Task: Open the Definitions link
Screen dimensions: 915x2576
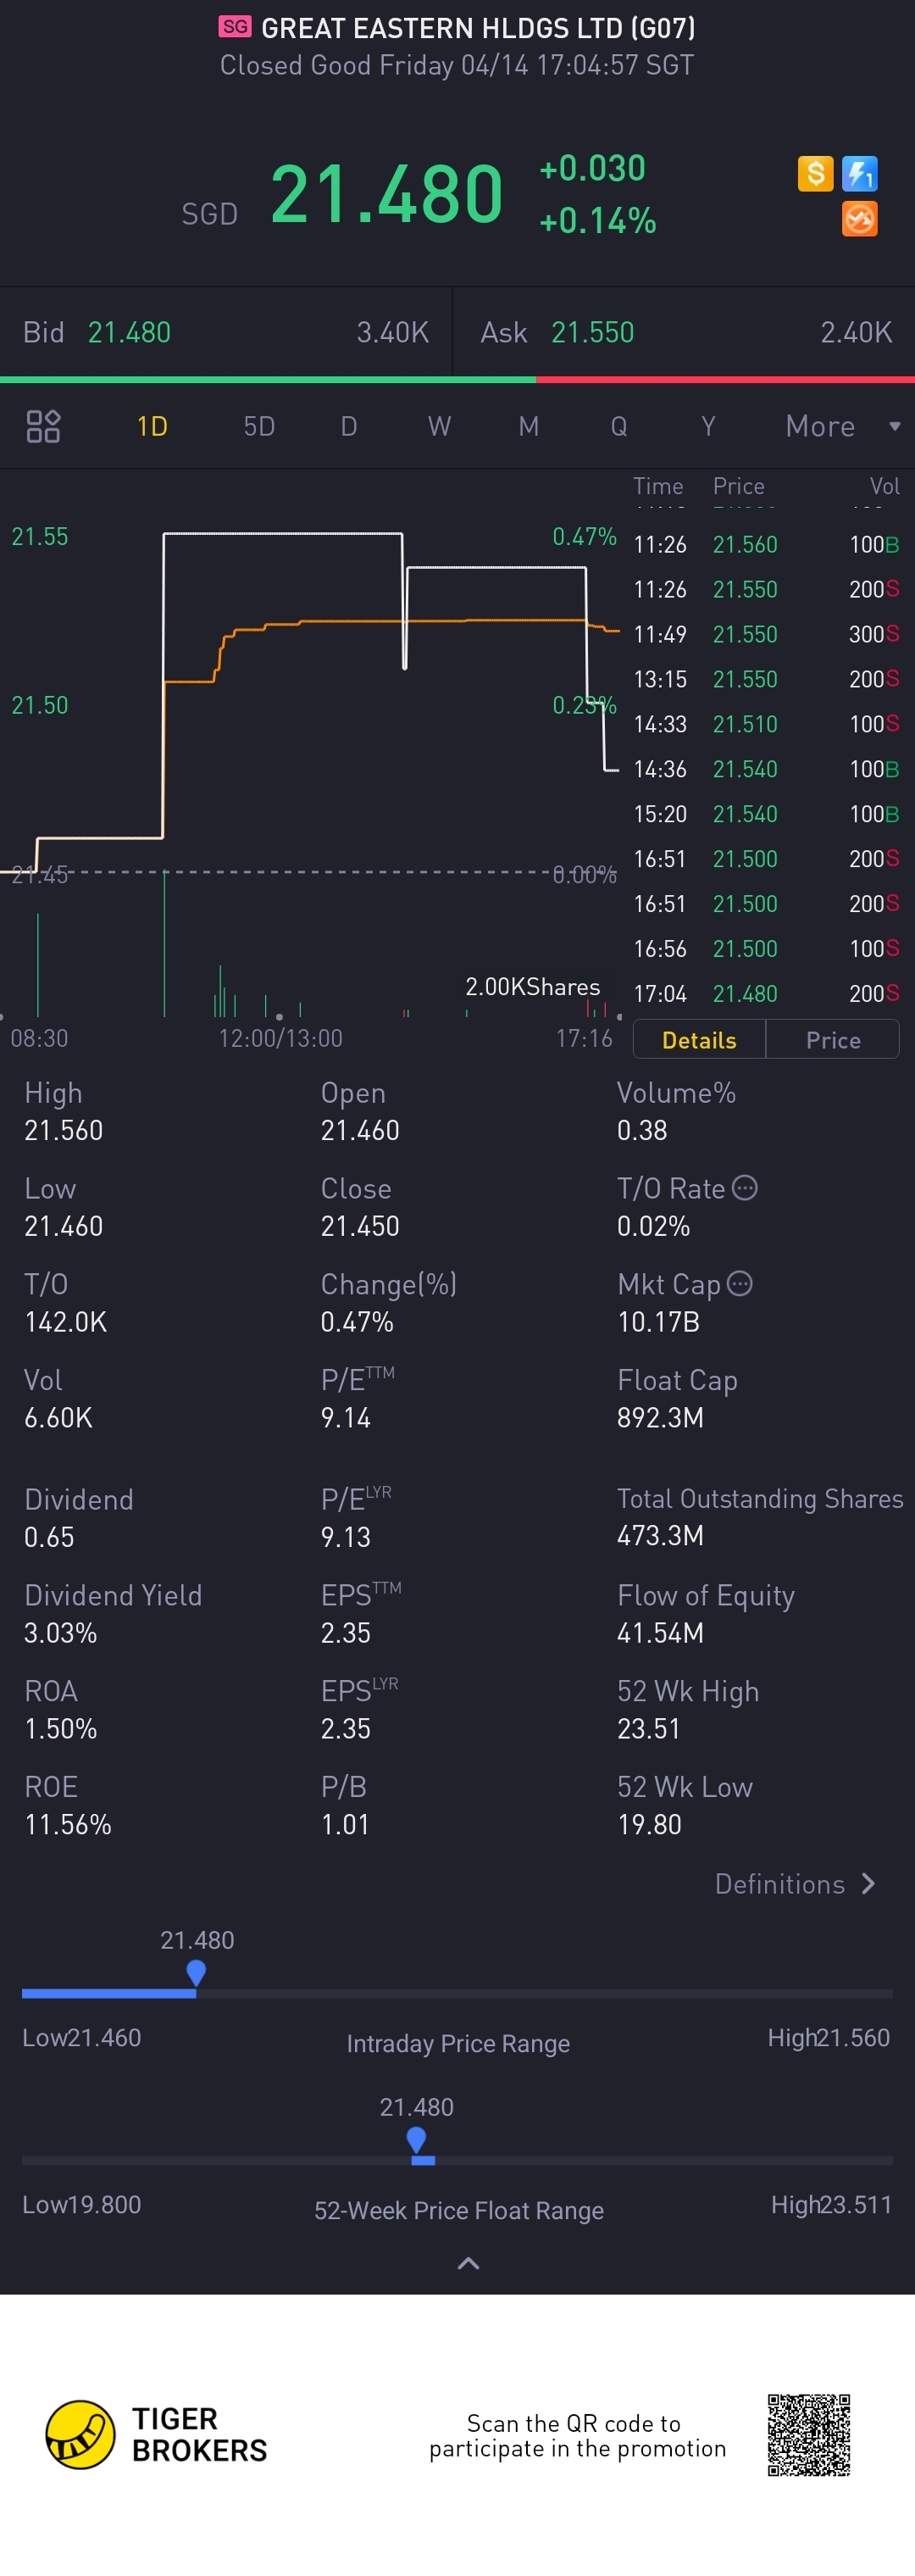Action: 795,1884
